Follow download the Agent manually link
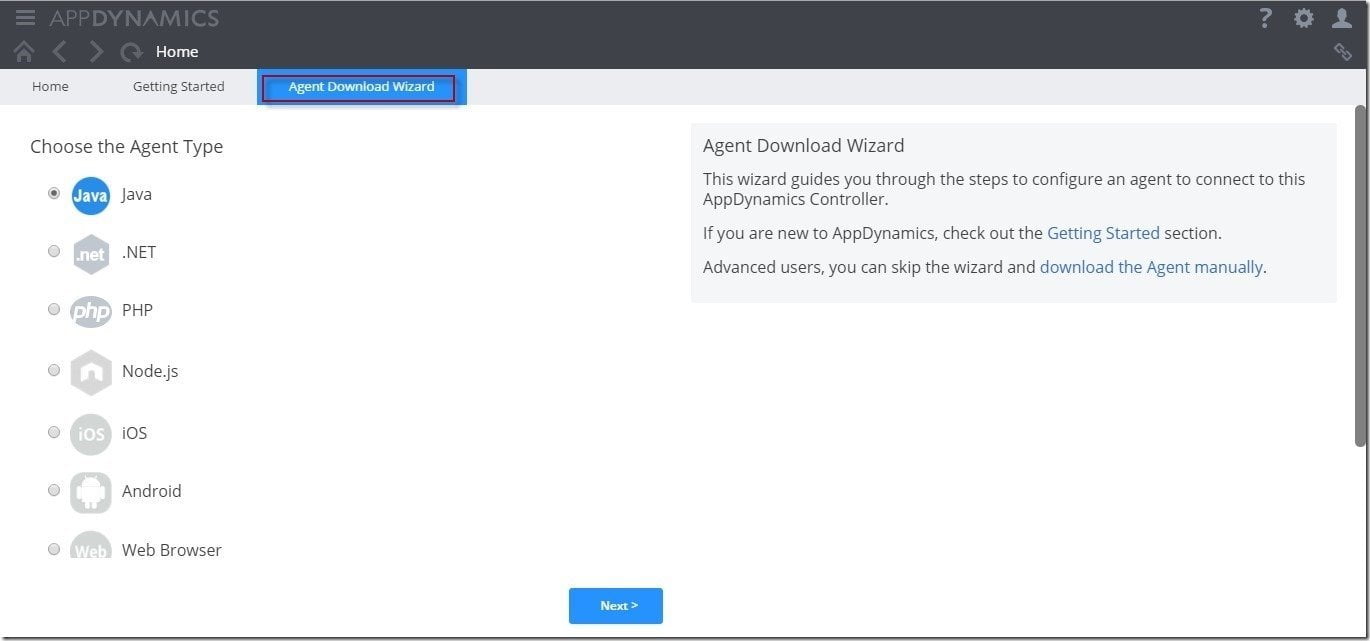The image size is (1370, 641). [x=1151, y=267]
